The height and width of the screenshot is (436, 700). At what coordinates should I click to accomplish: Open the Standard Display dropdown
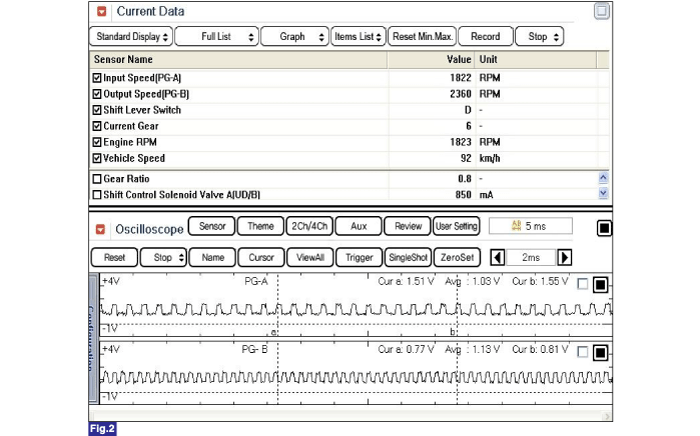coord(131,37)
